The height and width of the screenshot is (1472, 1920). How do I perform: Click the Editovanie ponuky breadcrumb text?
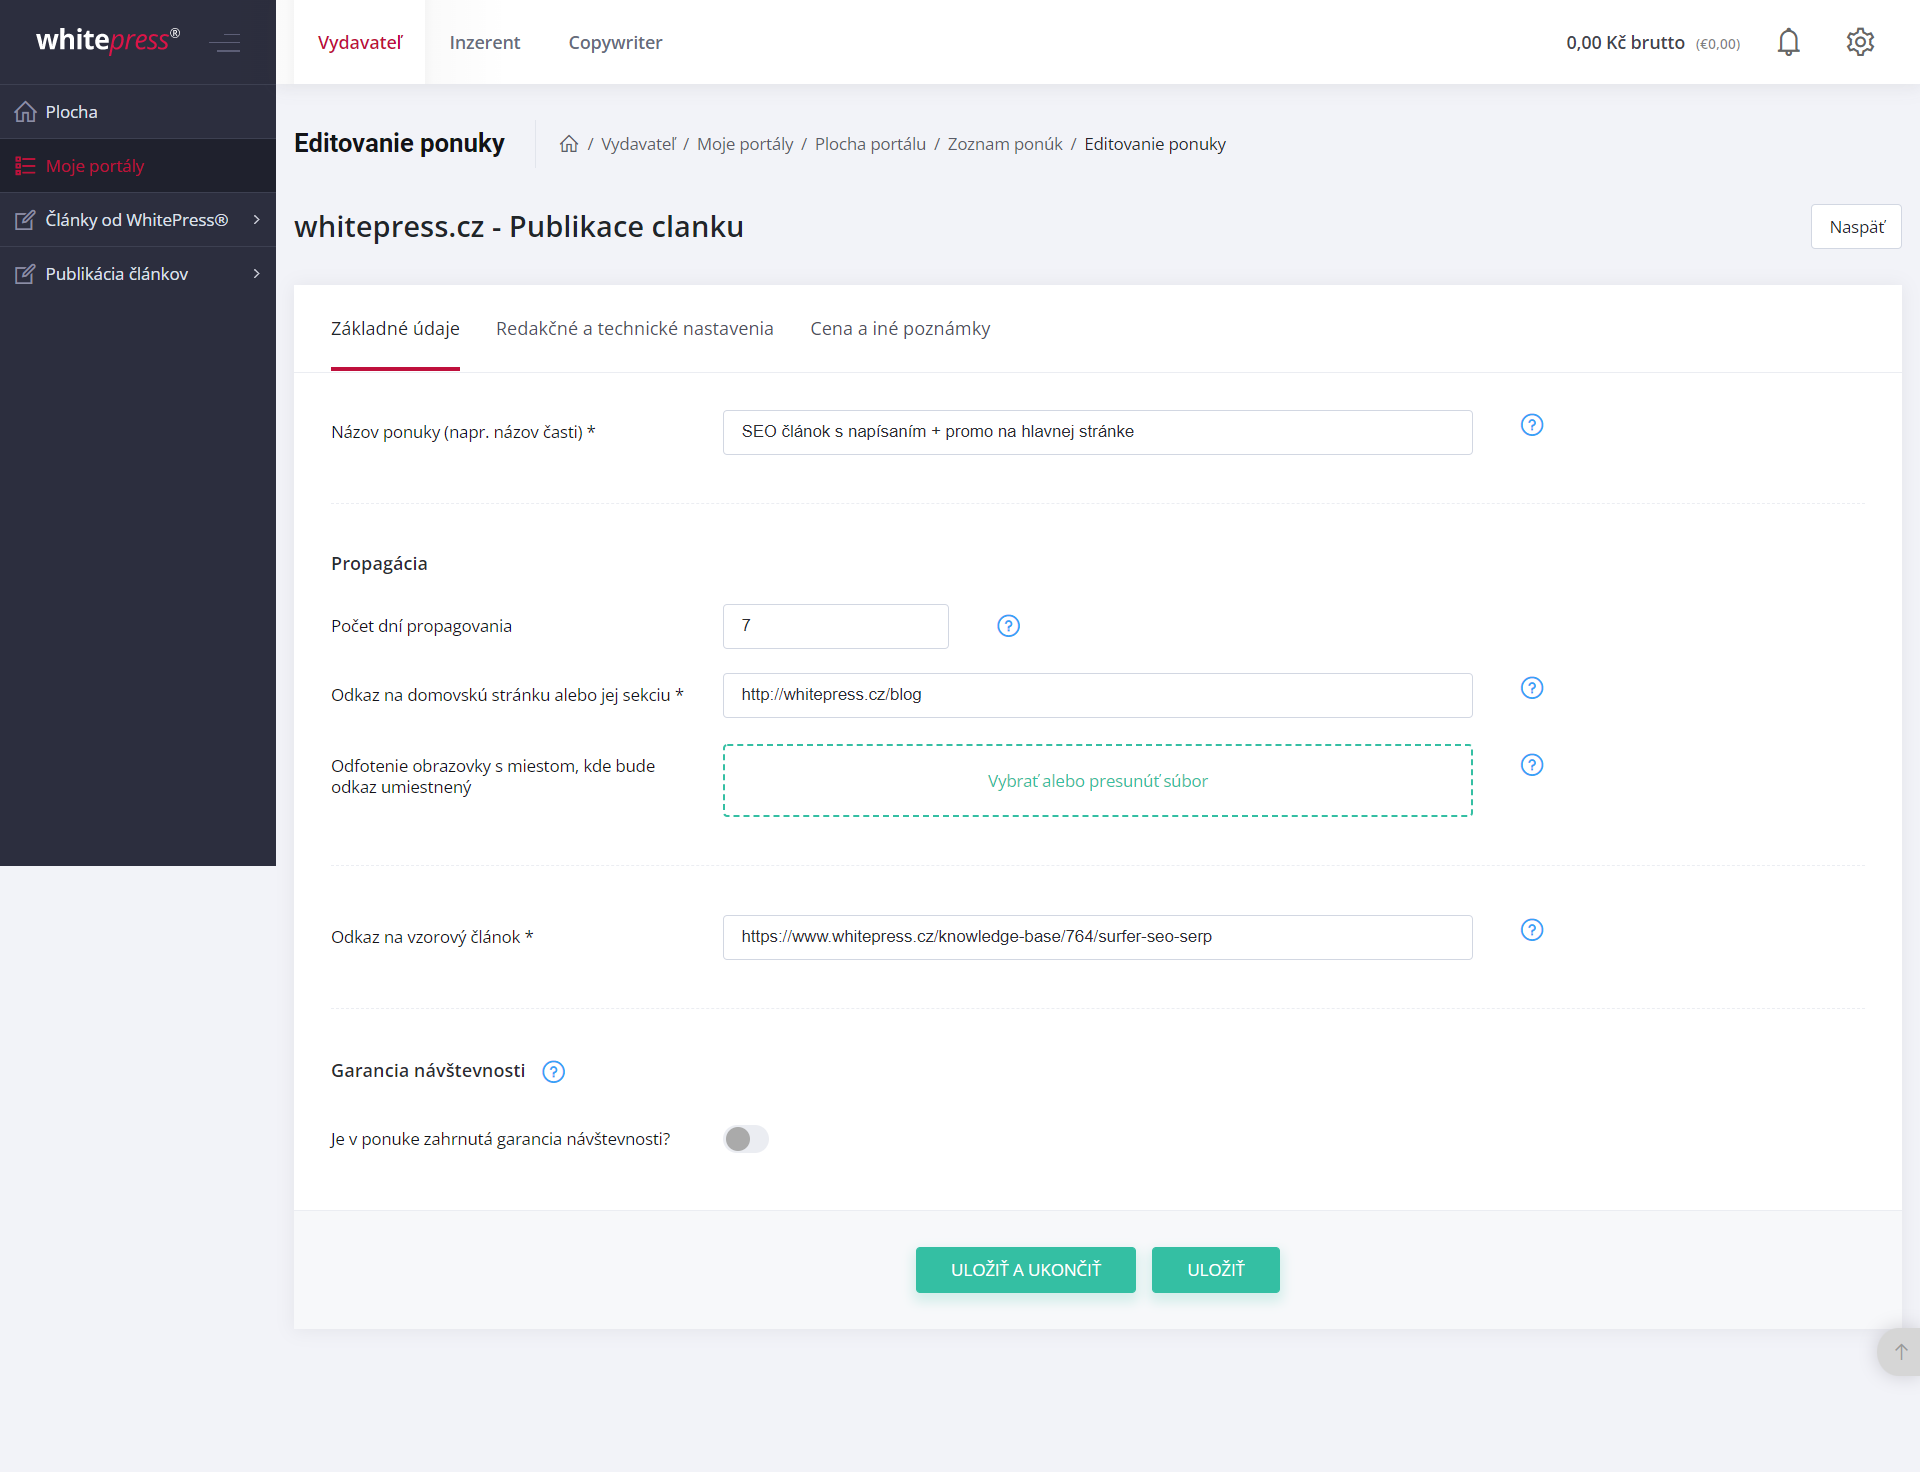[1155, 144]
